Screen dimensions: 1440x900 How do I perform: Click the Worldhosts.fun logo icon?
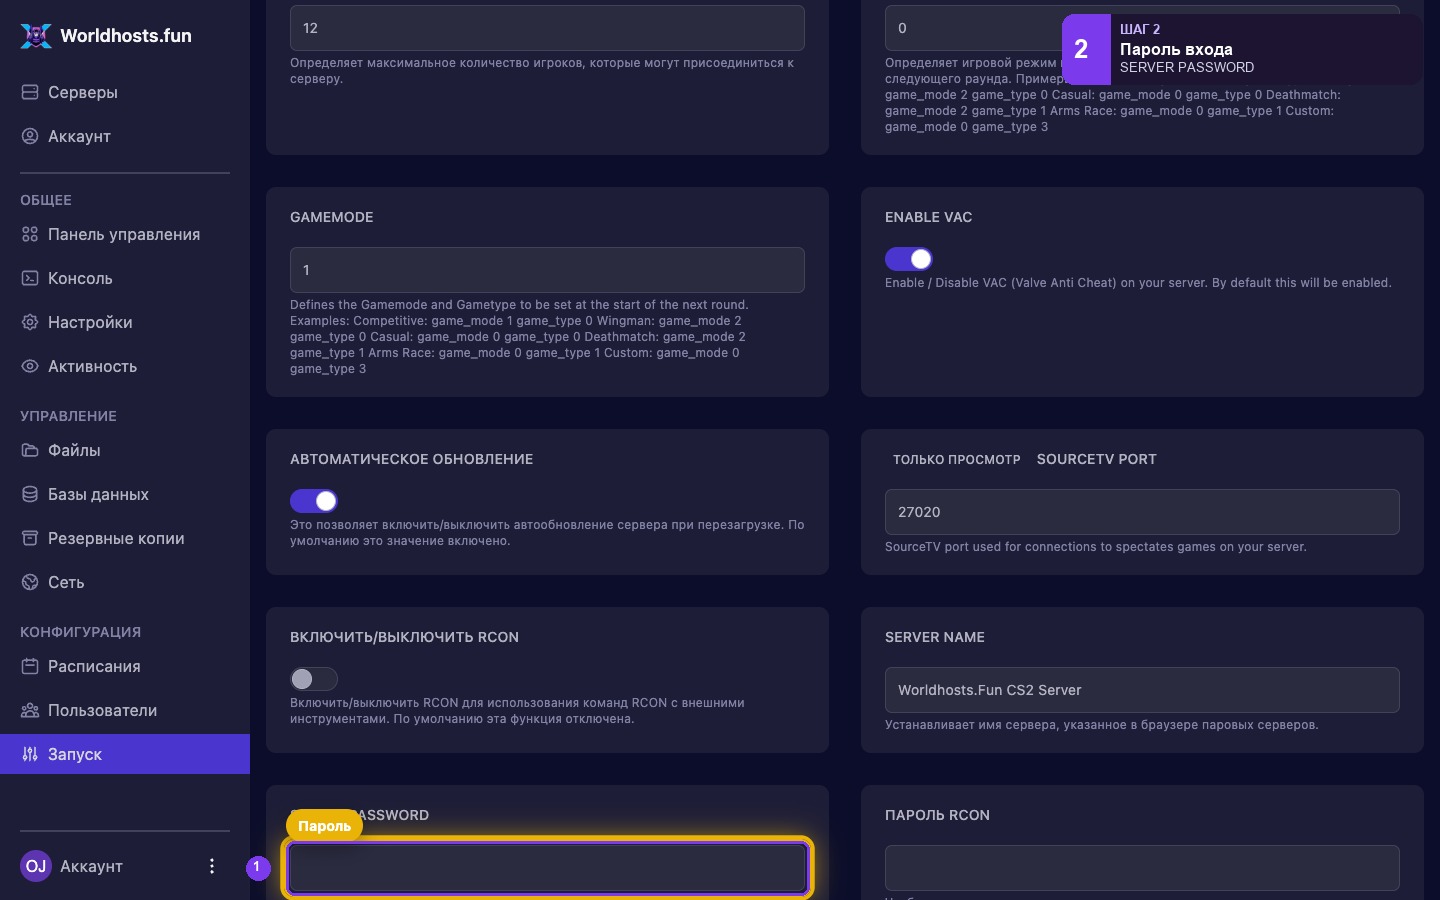36,36
